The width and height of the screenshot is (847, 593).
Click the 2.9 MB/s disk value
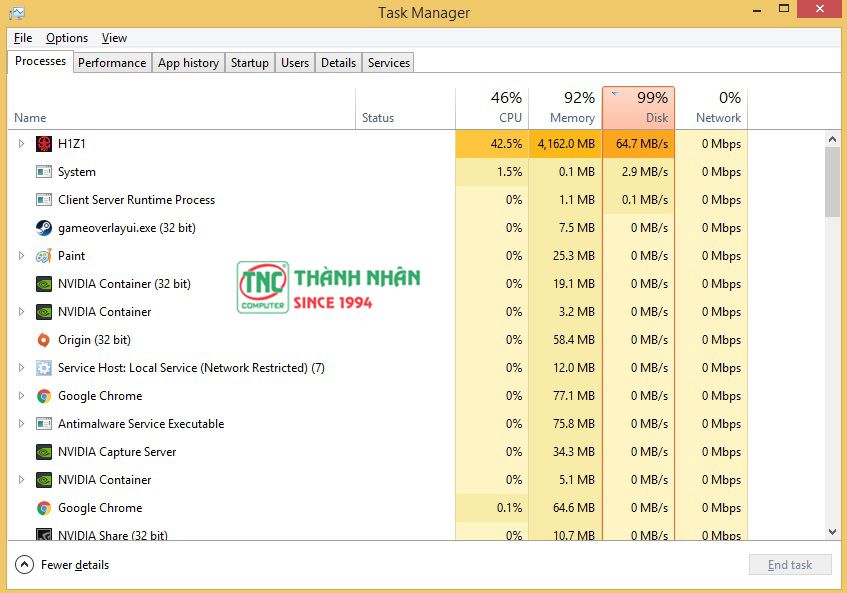tap(644, 172)
